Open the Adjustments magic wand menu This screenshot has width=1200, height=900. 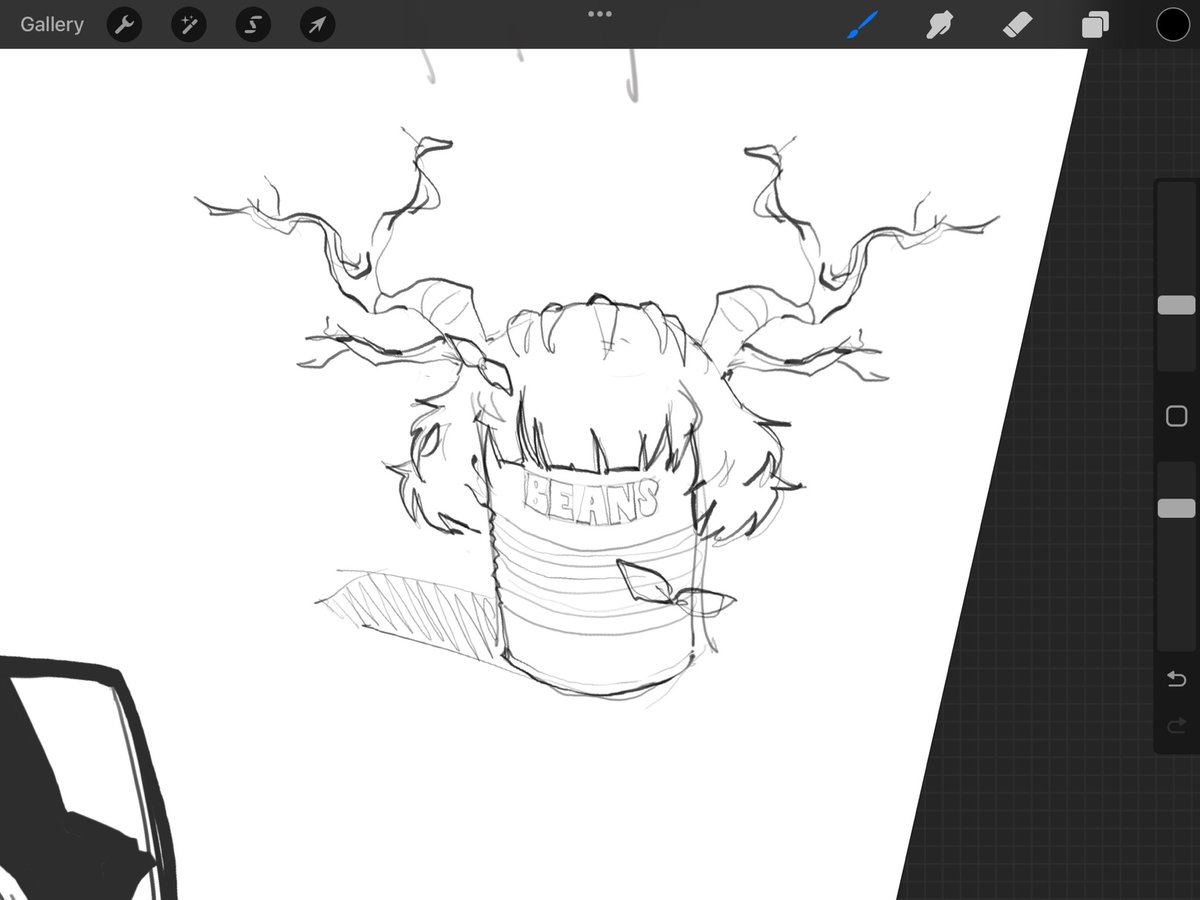coord(188,25)
